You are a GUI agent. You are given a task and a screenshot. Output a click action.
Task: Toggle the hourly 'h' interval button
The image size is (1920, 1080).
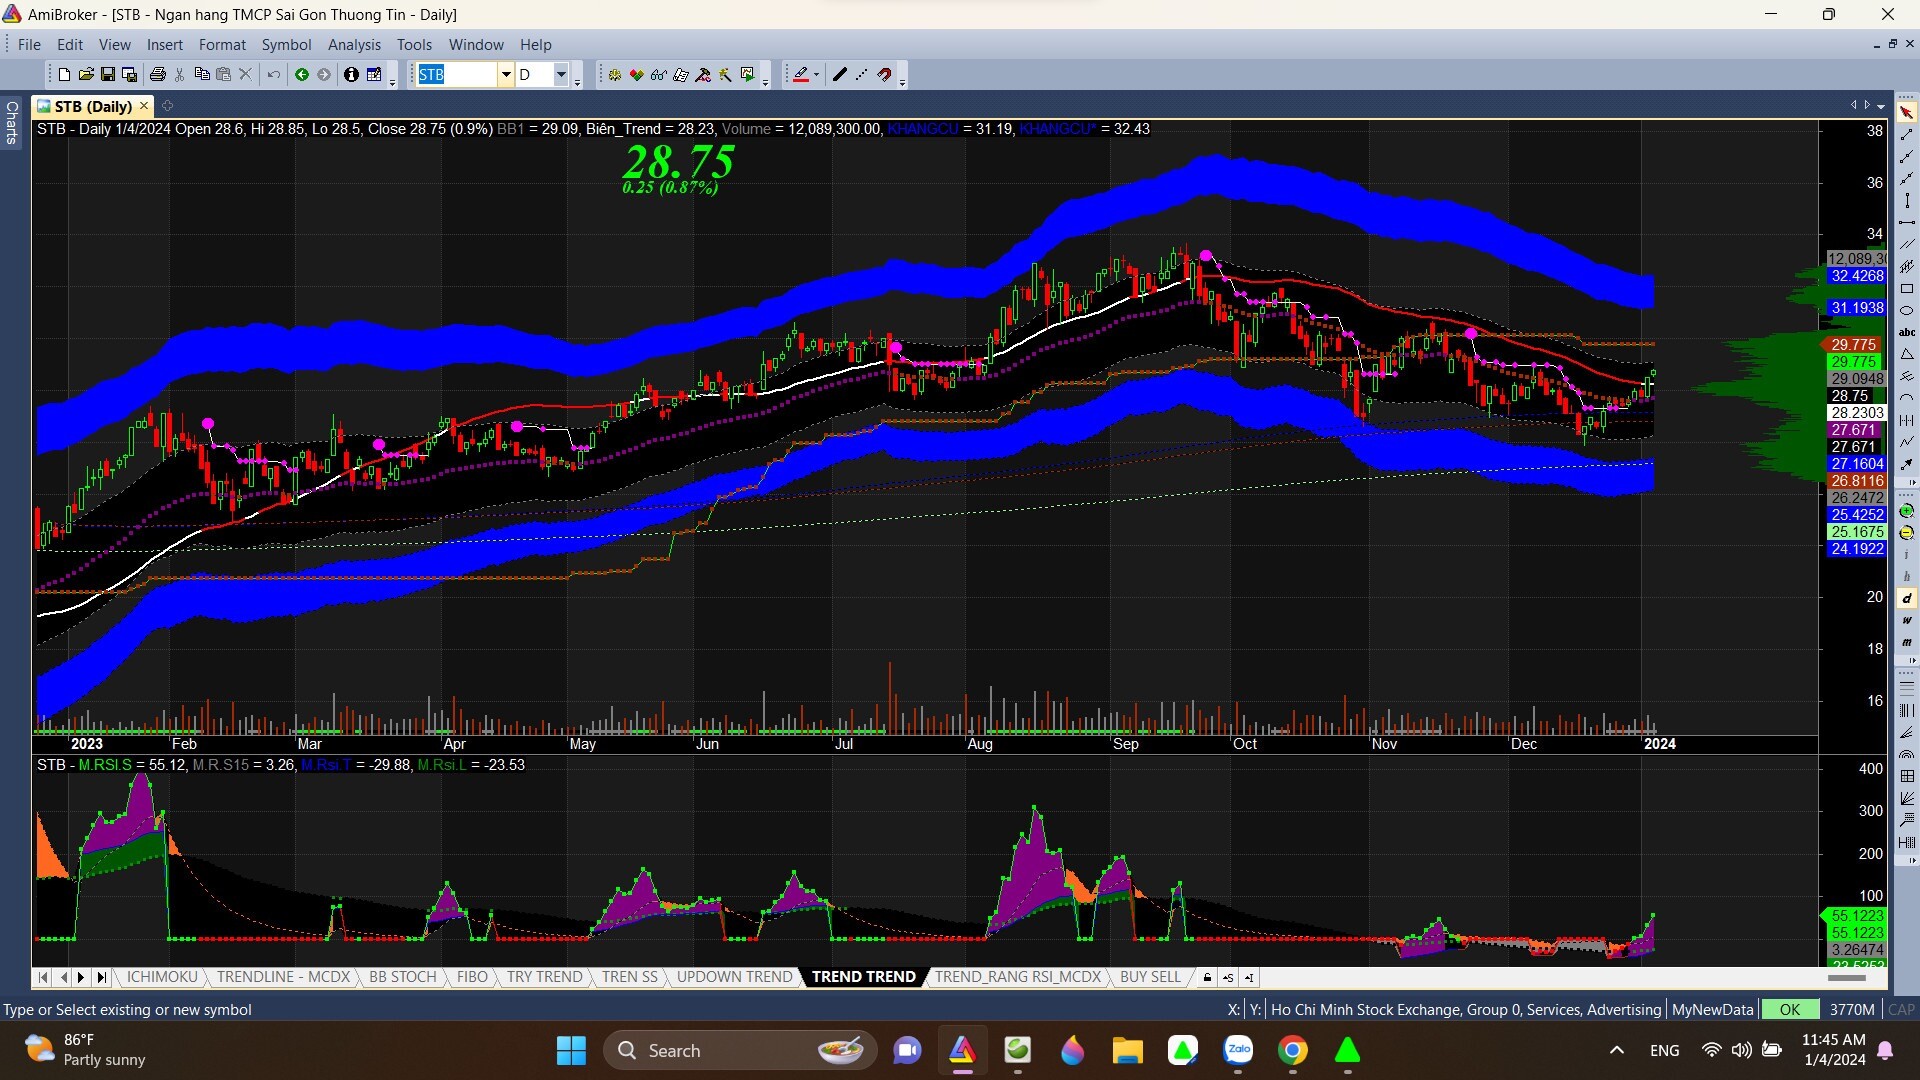tap(1907, 576)
